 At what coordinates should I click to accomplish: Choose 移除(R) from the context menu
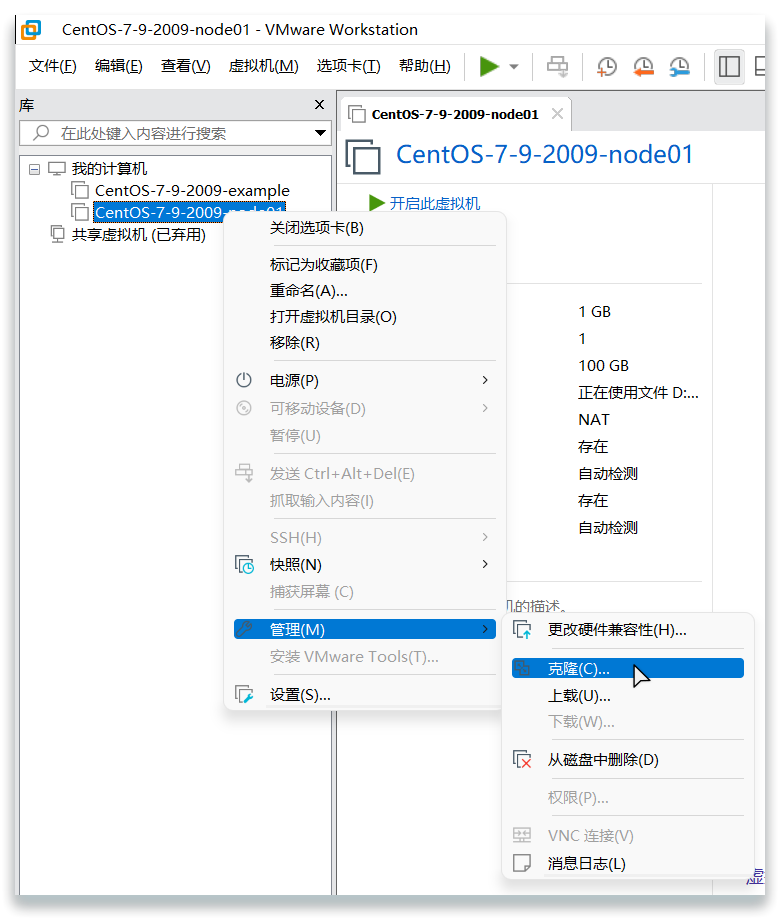click(x=364, y=343)
